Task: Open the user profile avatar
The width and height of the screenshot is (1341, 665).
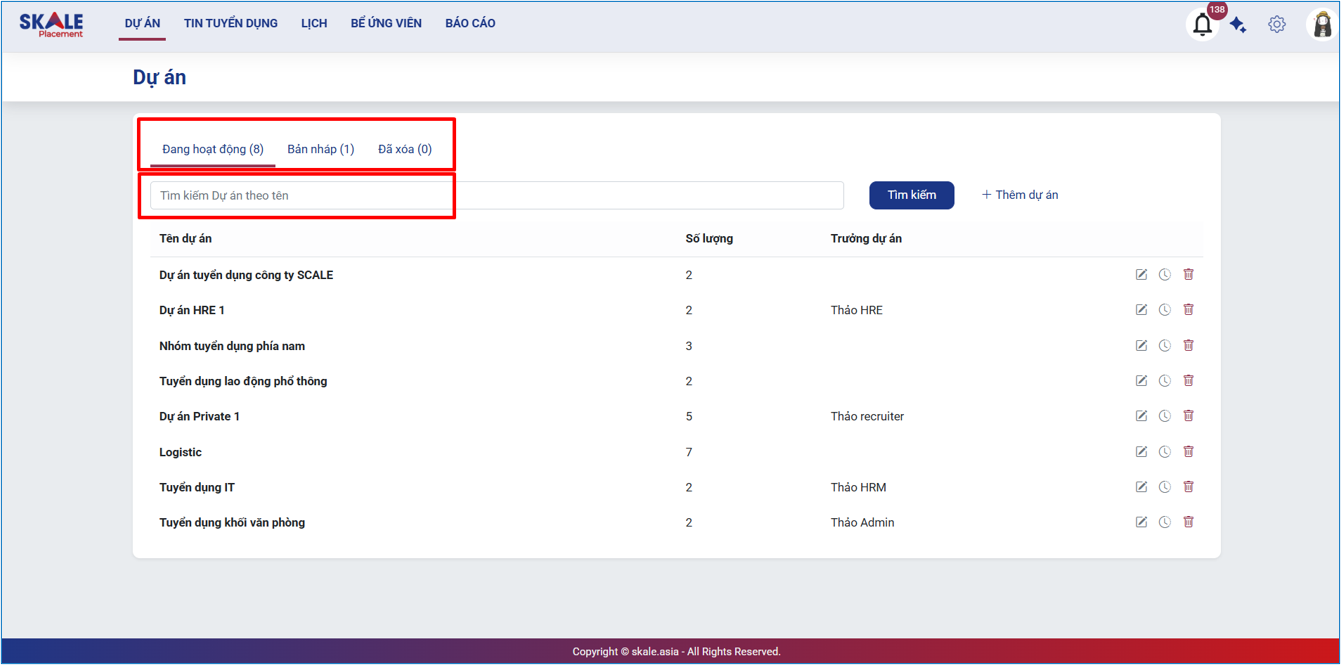Action: (1322, 25)
